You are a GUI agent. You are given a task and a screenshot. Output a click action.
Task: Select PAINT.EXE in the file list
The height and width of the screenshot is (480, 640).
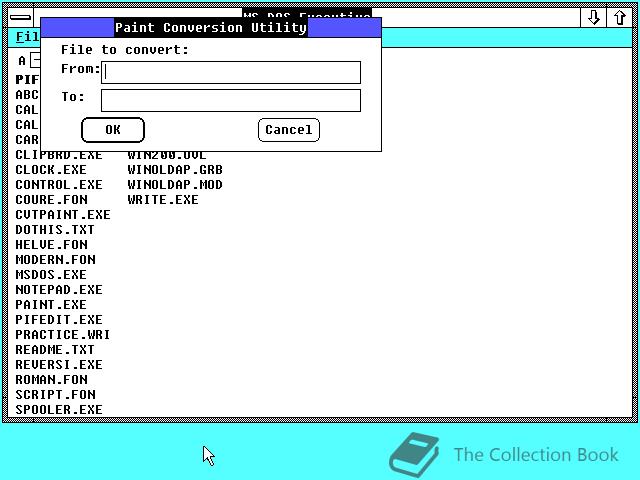[x=51, y=305]
